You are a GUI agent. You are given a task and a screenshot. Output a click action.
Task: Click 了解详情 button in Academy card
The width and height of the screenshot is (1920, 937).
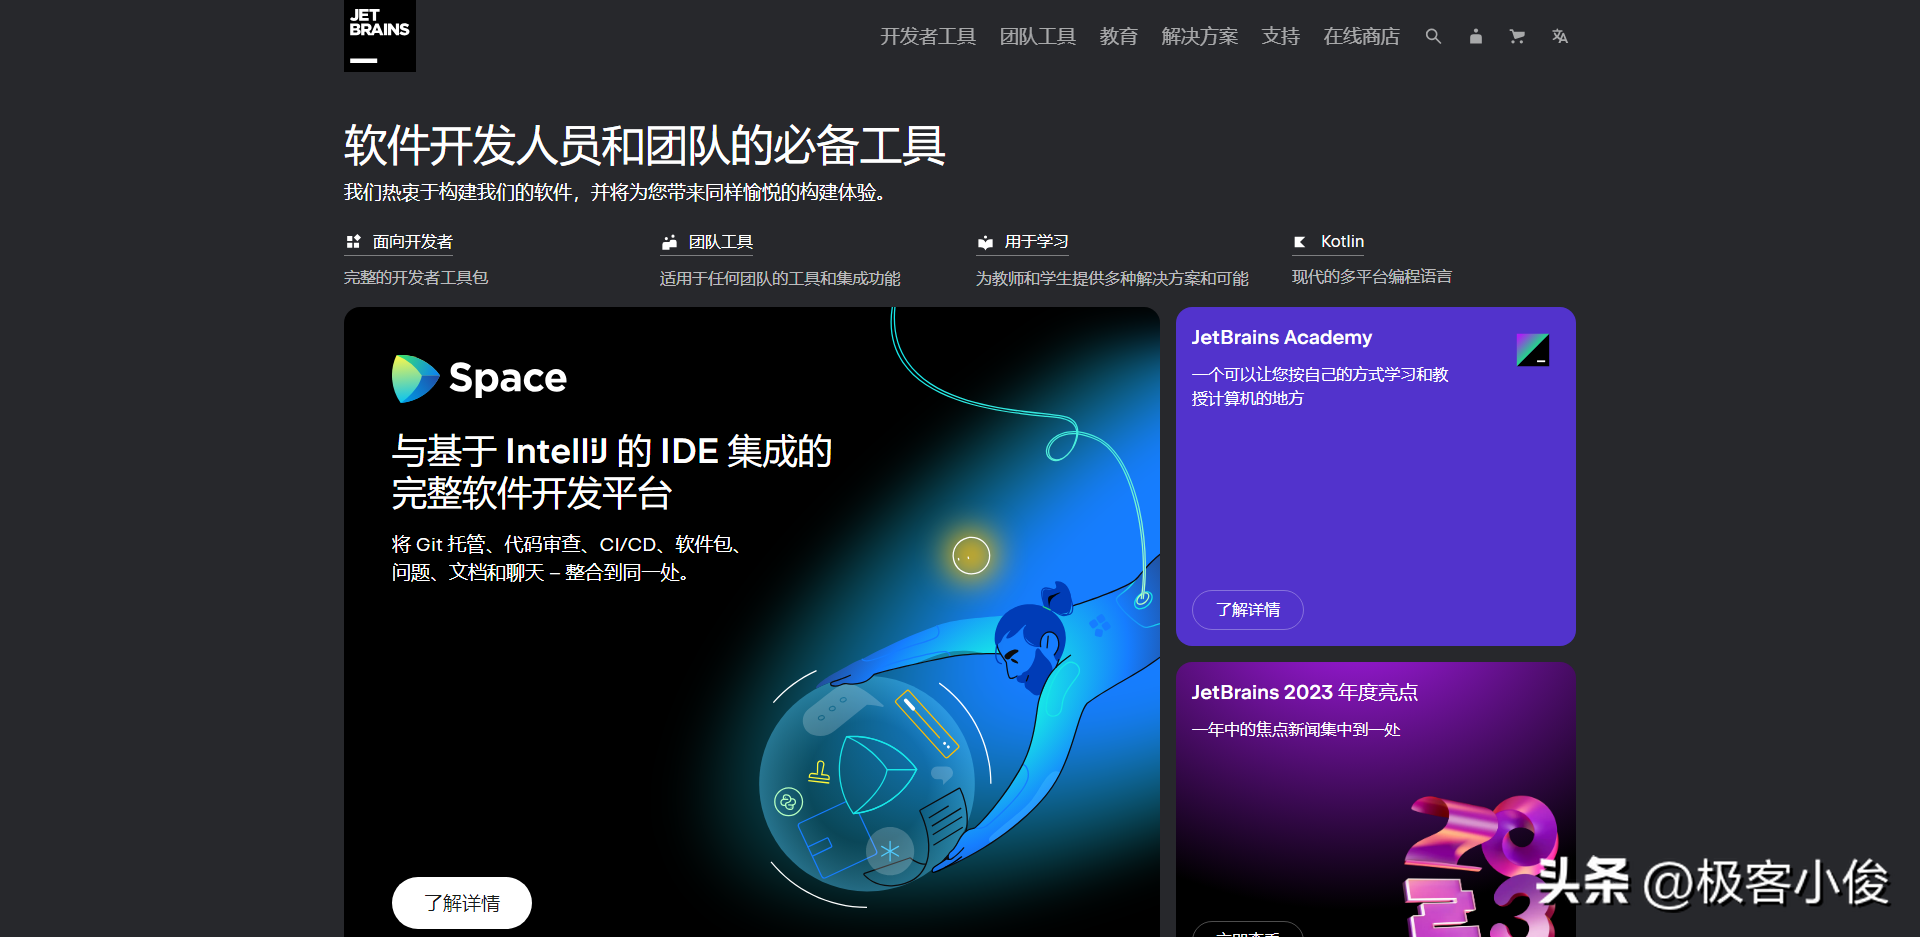pos(1248,610)
